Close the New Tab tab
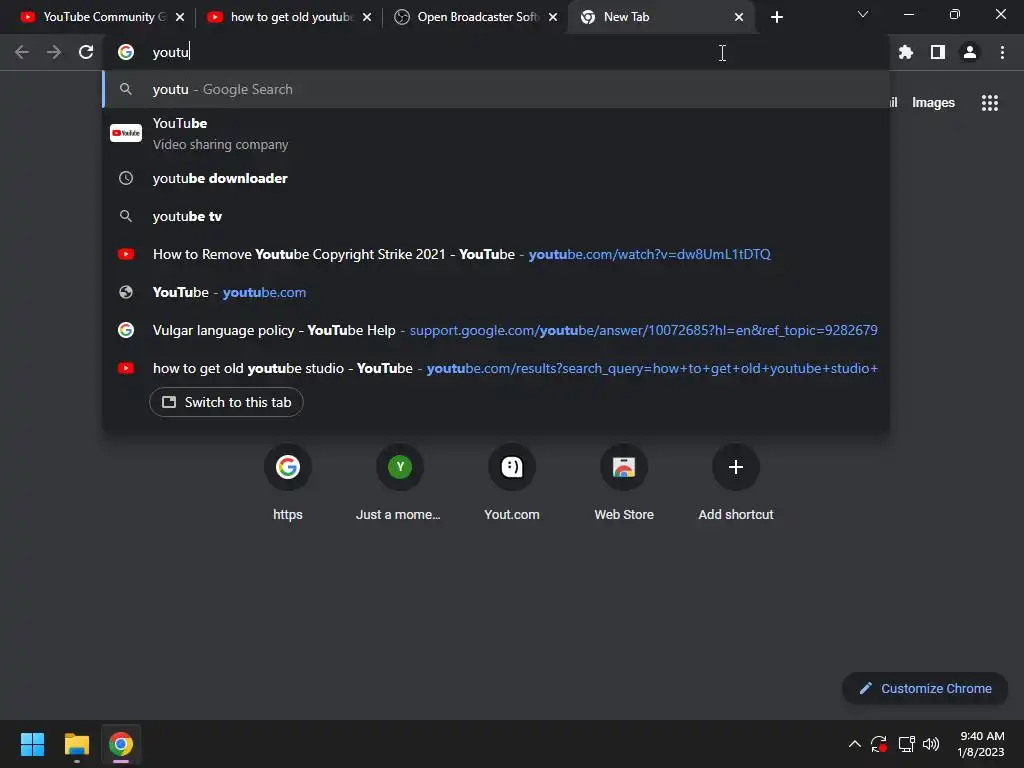The height and width of the screenshot is (768, 1024). point(739,17)
